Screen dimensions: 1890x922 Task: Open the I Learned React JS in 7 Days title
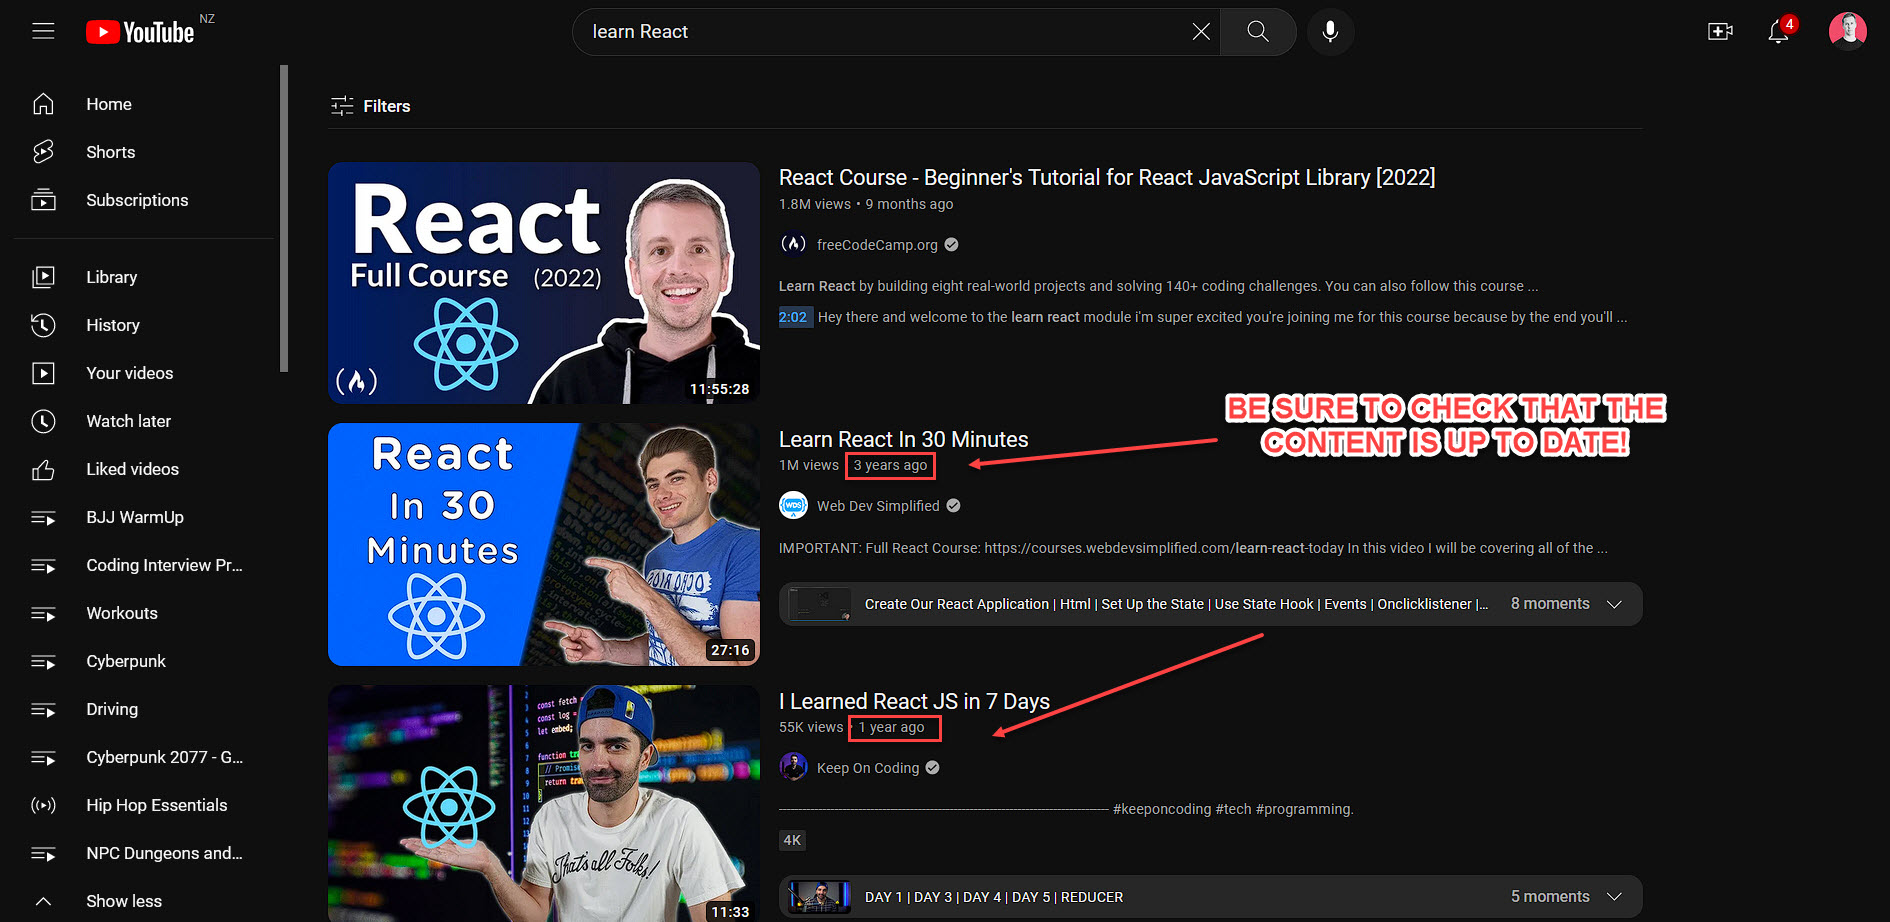914,701
